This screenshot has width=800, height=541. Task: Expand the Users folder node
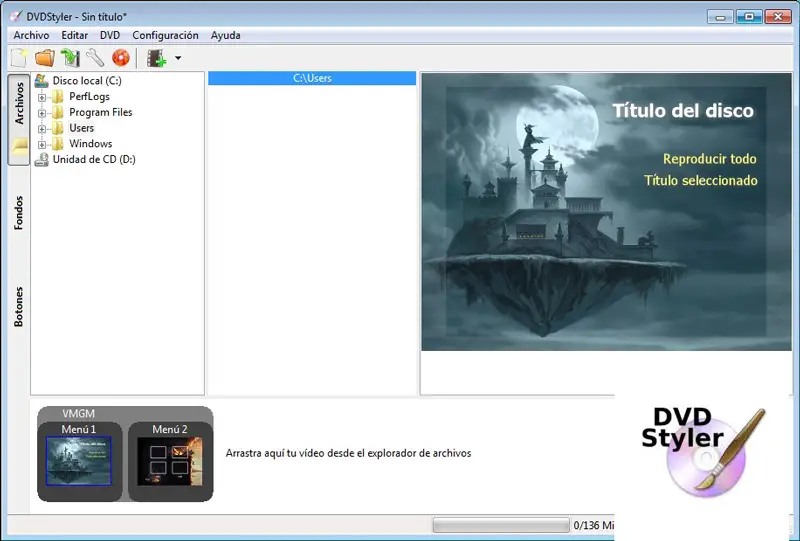point(42,129)
